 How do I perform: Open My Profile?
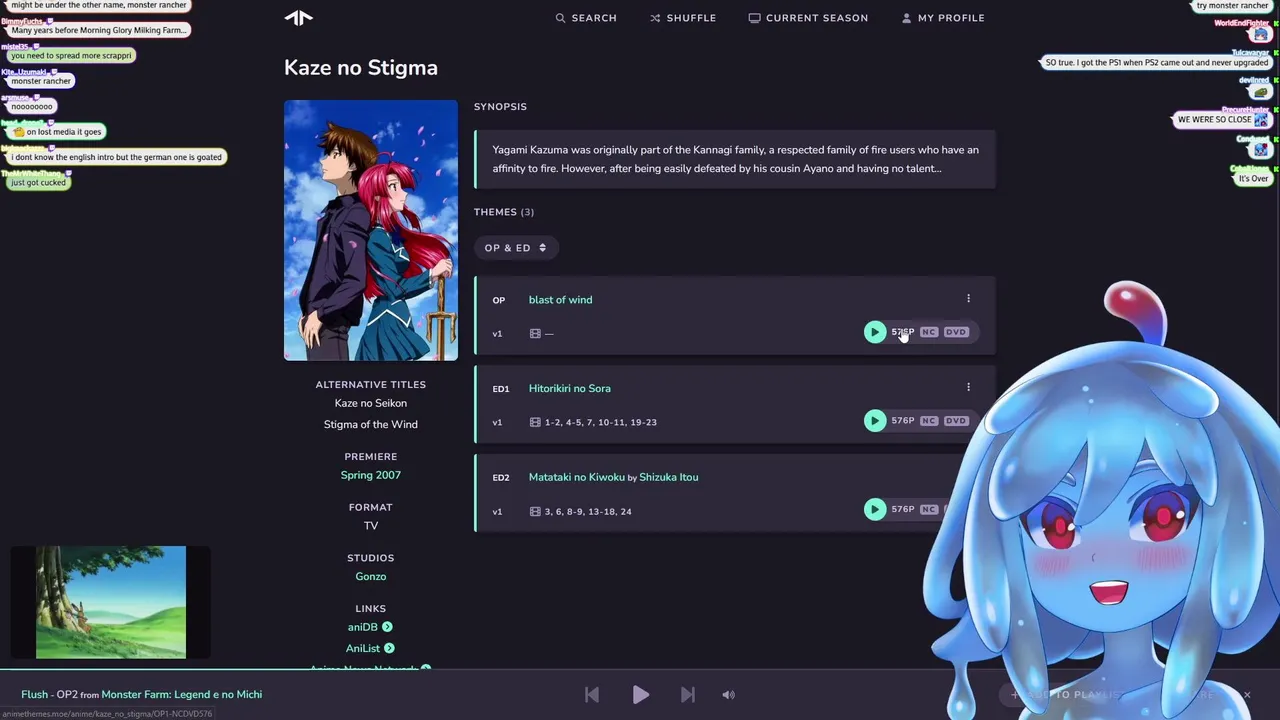(943, 18)
